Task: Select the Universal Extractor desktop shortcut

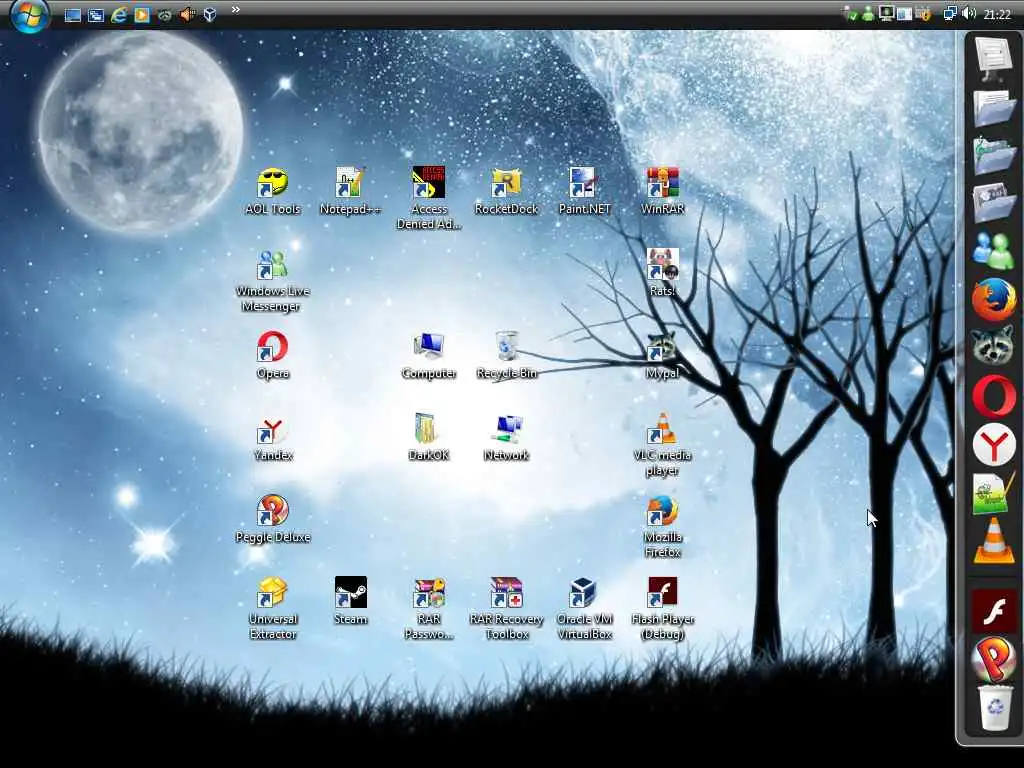Action: 272,609
